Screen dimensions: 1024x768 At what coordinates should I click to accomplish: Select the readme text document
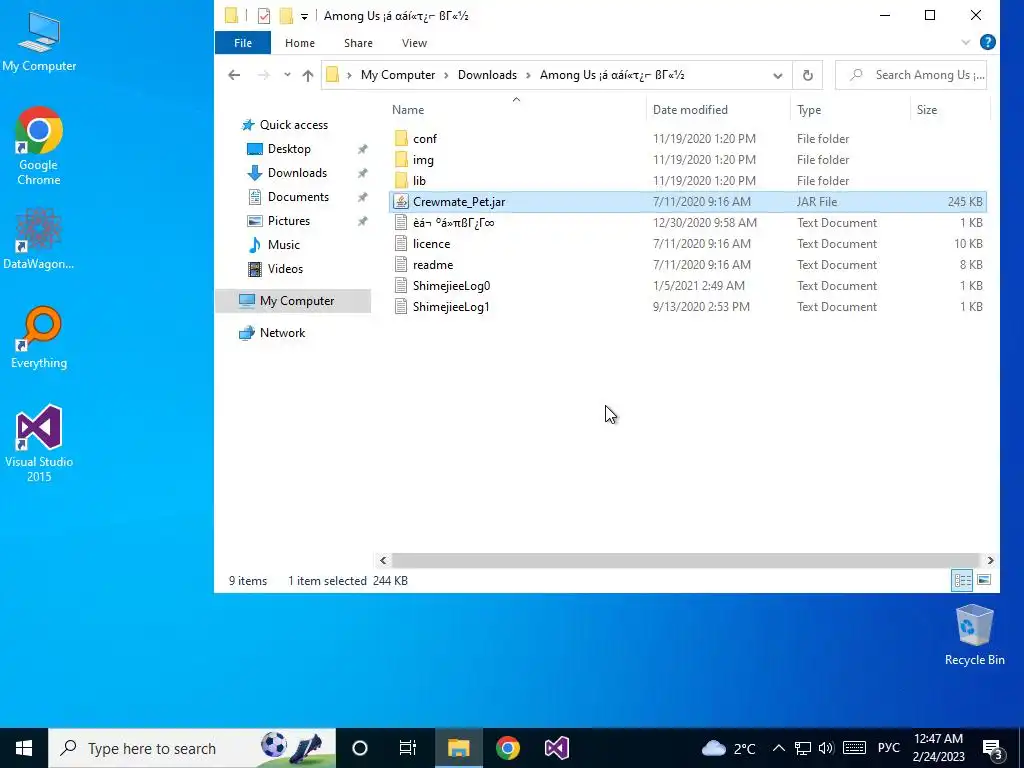click(x=687, y=264)
